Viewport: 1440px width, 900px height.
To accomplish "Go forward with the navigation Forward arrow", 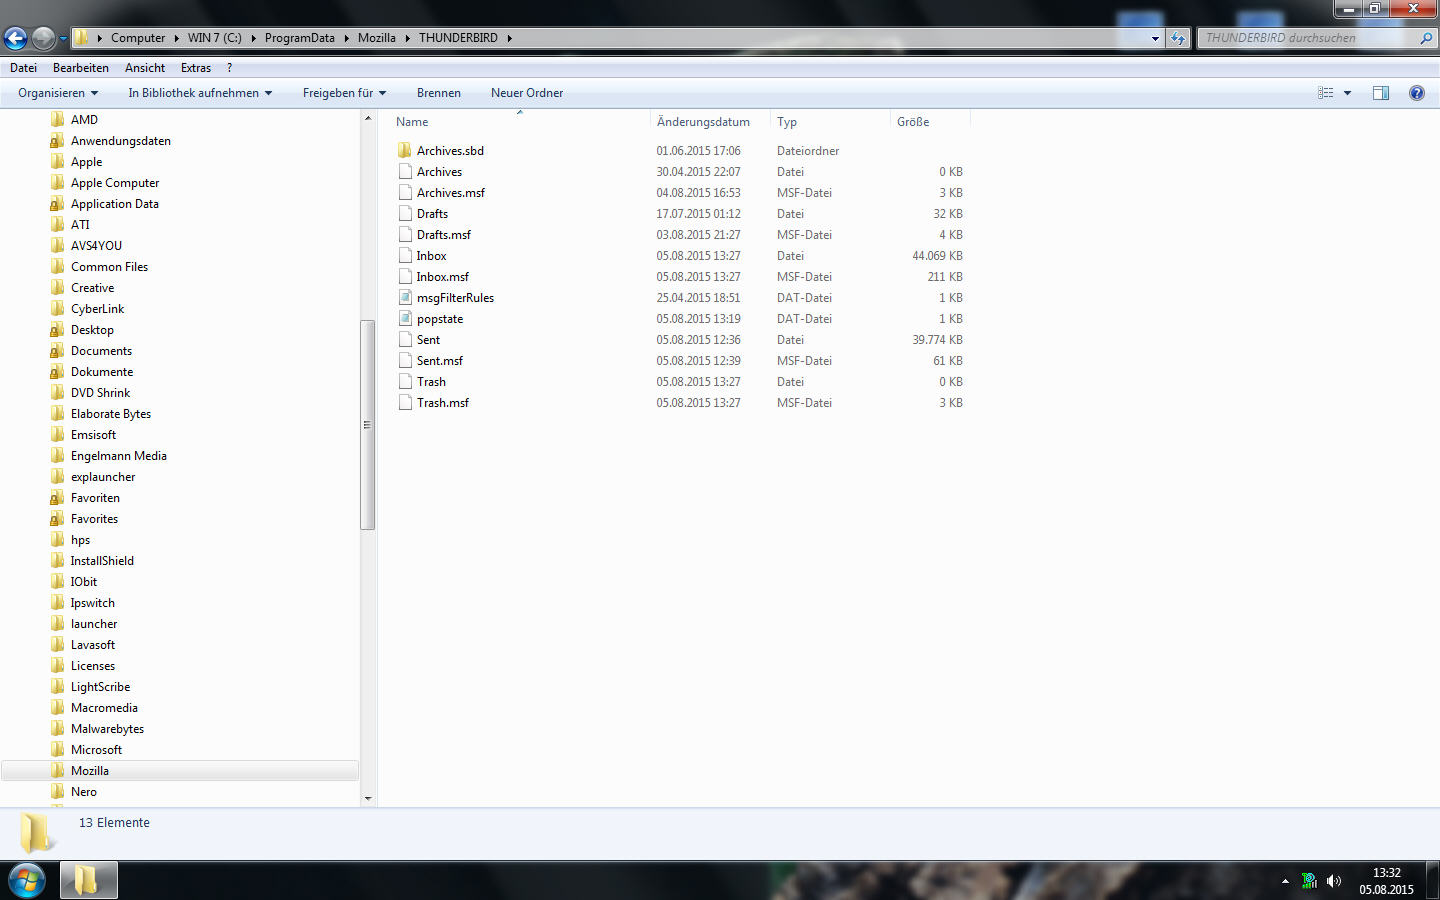I will pyautogui.click(x=43, y=38).
